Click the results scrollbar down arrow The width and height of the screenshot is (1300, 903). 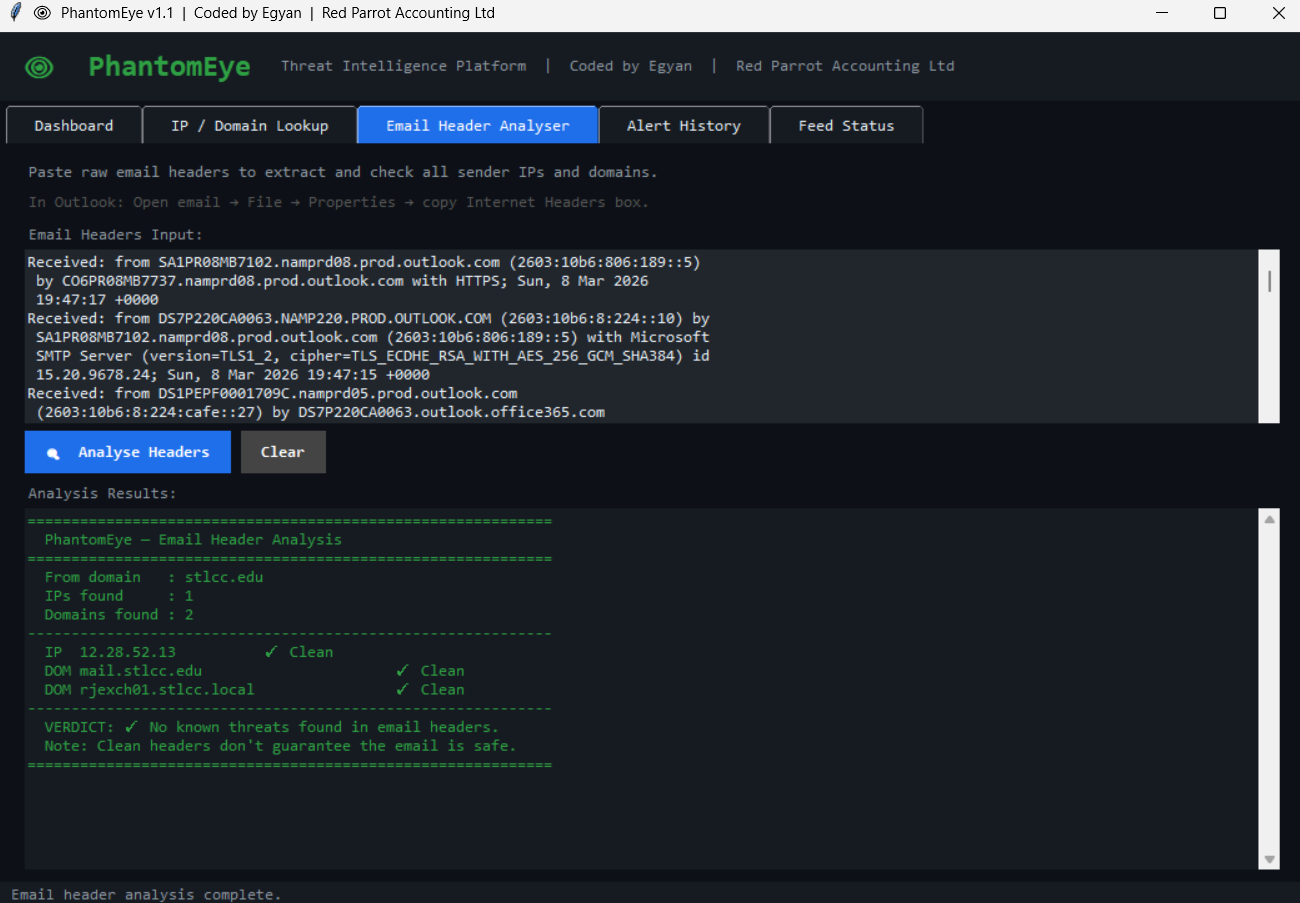point(1270,859)
